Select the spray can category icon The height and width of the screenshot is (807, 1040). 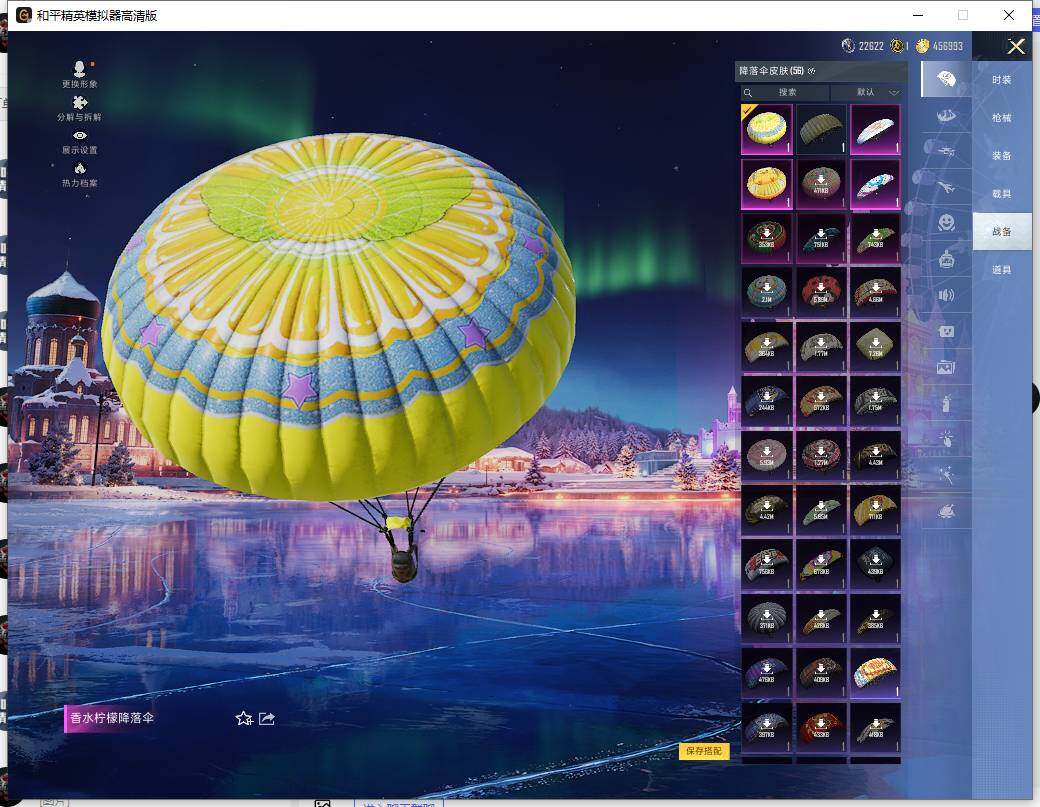tap(946, 403)
